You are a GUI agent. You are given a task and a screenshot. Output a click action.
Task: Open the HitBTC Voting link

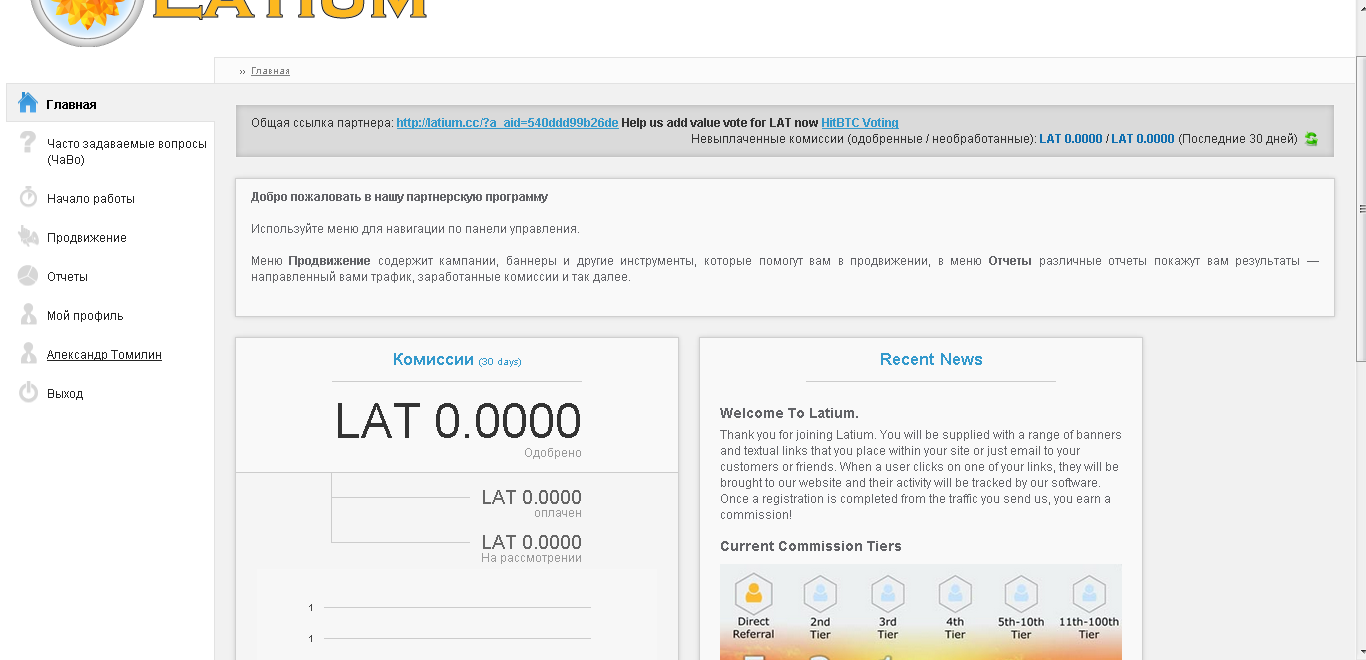tap(860, 123)
